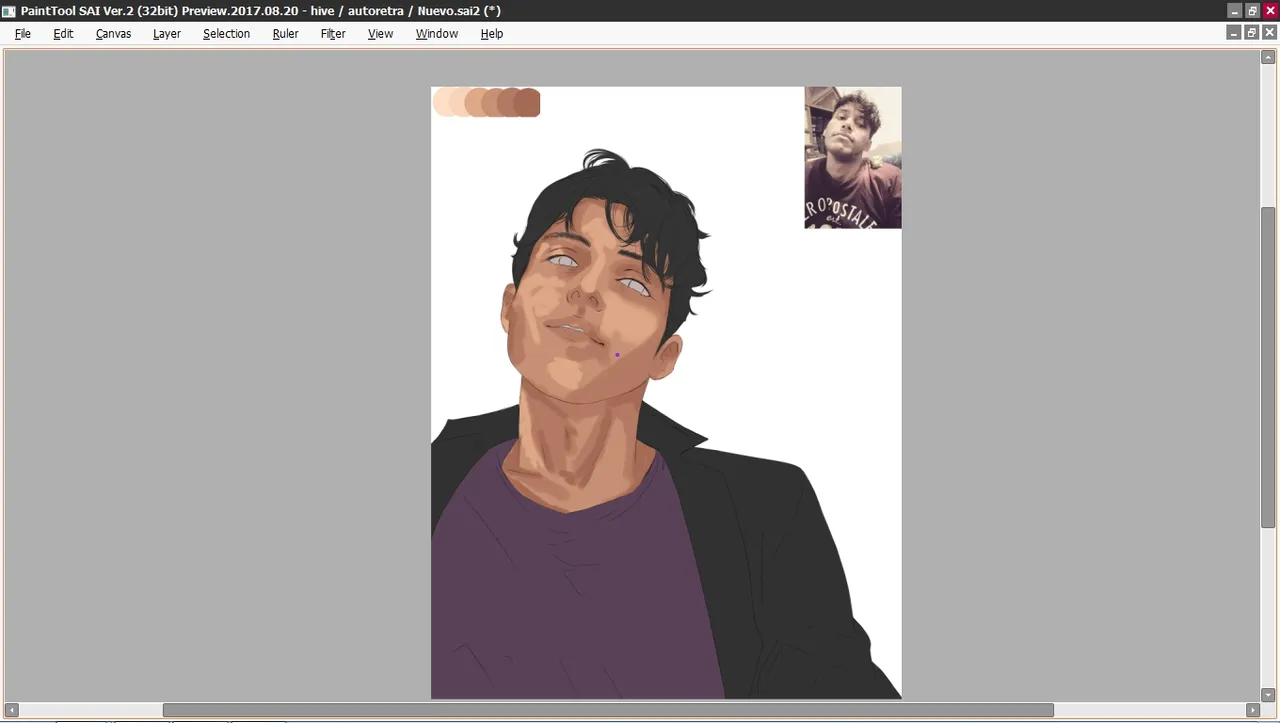The image size is (1280, 723).
Task: Open the Window menu
Action: [x=437, y=33]
